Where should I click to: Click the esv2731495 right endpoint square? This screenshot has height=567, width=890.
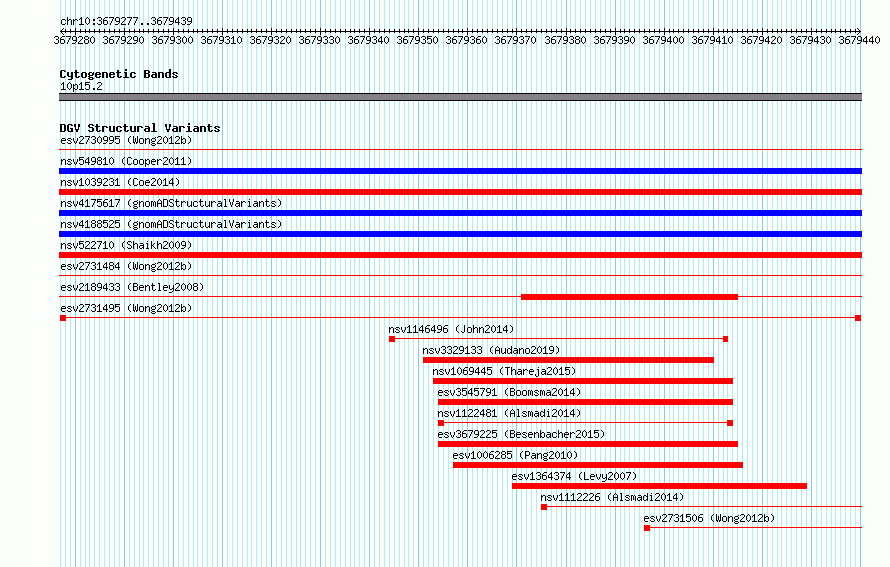858,318
